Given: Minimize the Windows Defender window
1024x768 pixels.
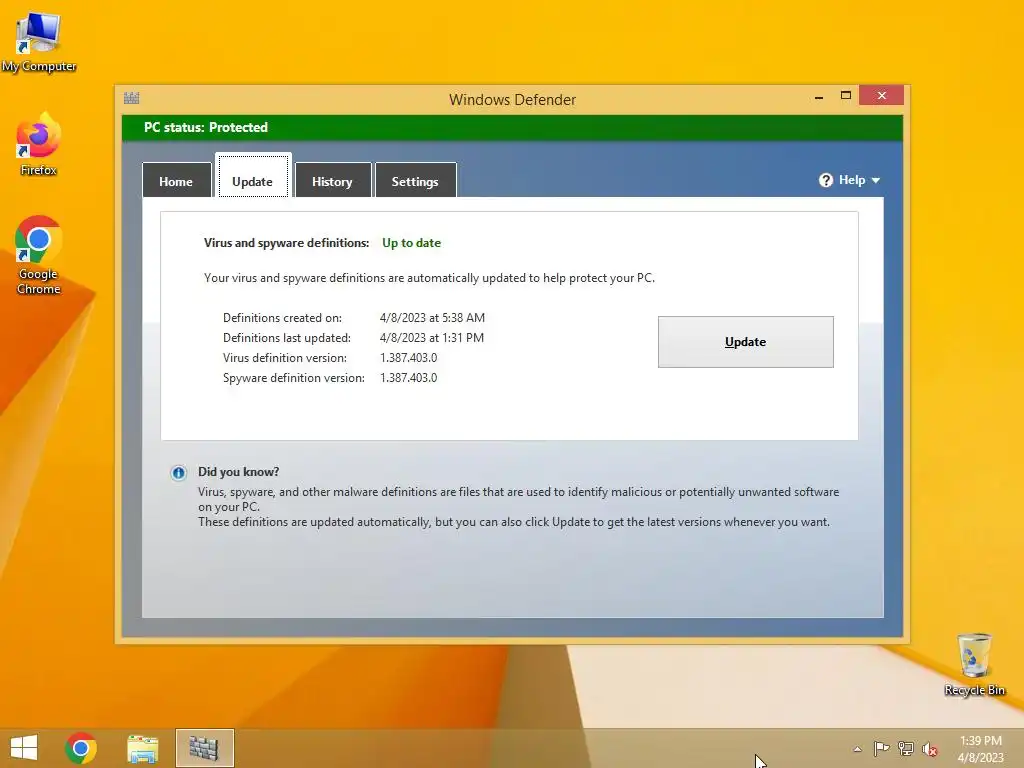Looking at the screenshot, I should click(x=819, y=96).
